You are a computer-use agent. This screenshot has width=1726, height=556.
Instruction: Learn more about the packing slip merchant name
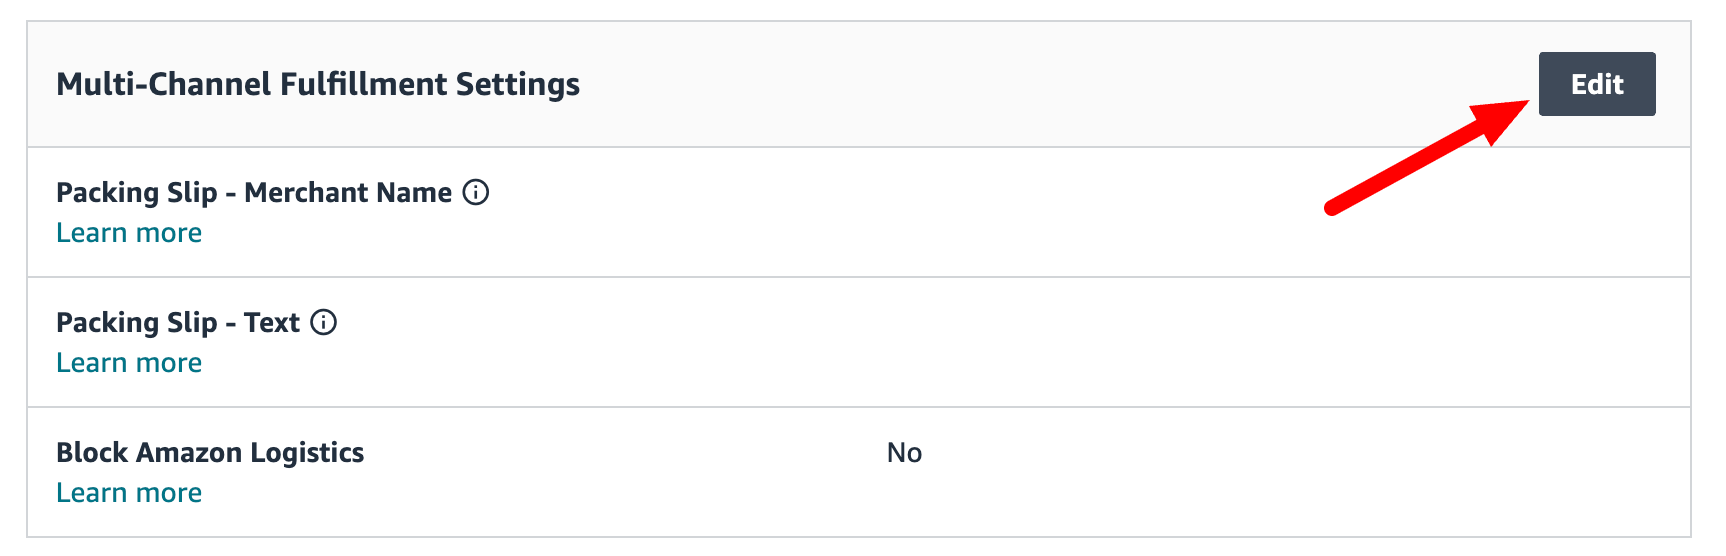tap(129, 233)
